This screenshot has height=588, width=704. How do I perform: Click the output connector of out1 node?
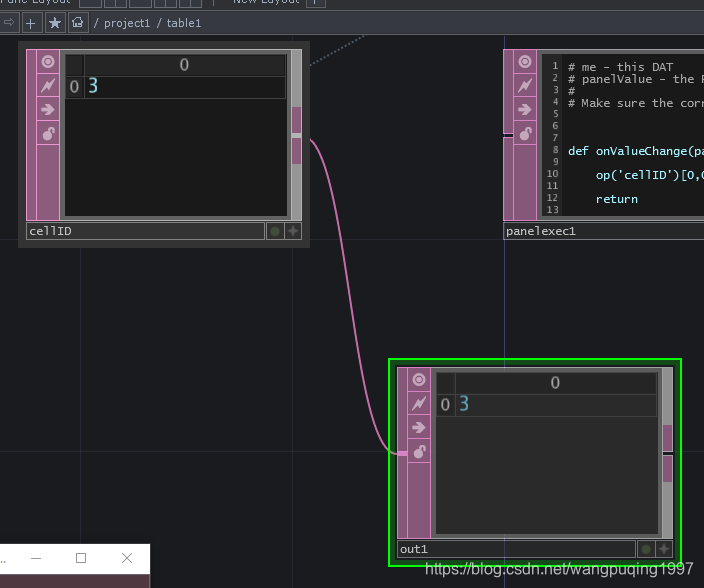(x=668, y=453)
